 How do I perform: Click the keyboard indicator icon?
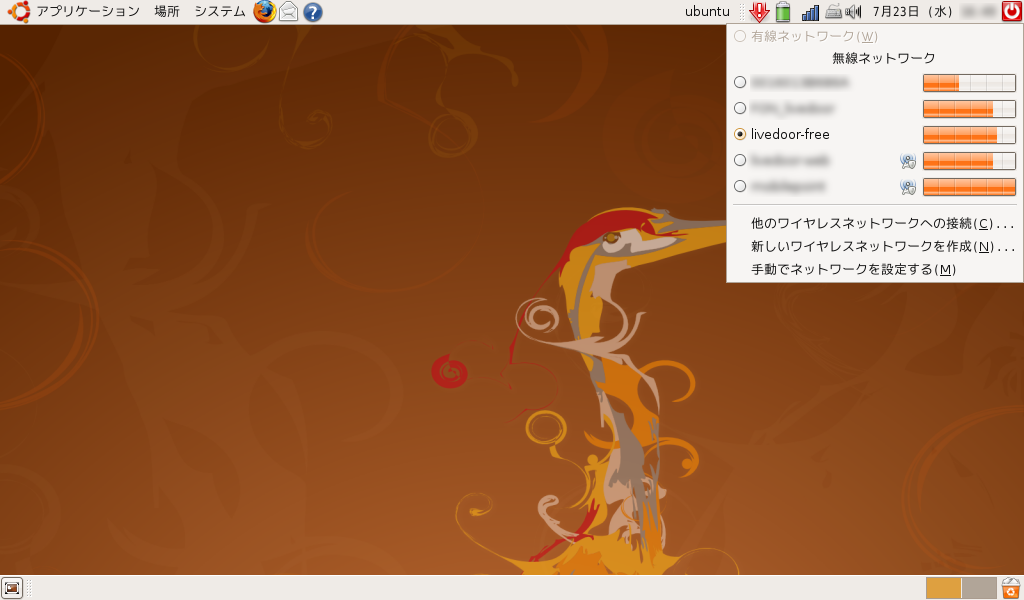(x=832, y=12)
